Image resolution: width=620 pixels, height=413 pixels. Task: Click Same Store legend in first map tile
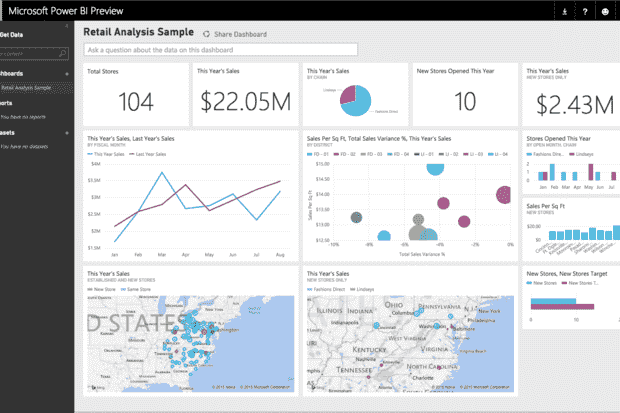[136, 290]
